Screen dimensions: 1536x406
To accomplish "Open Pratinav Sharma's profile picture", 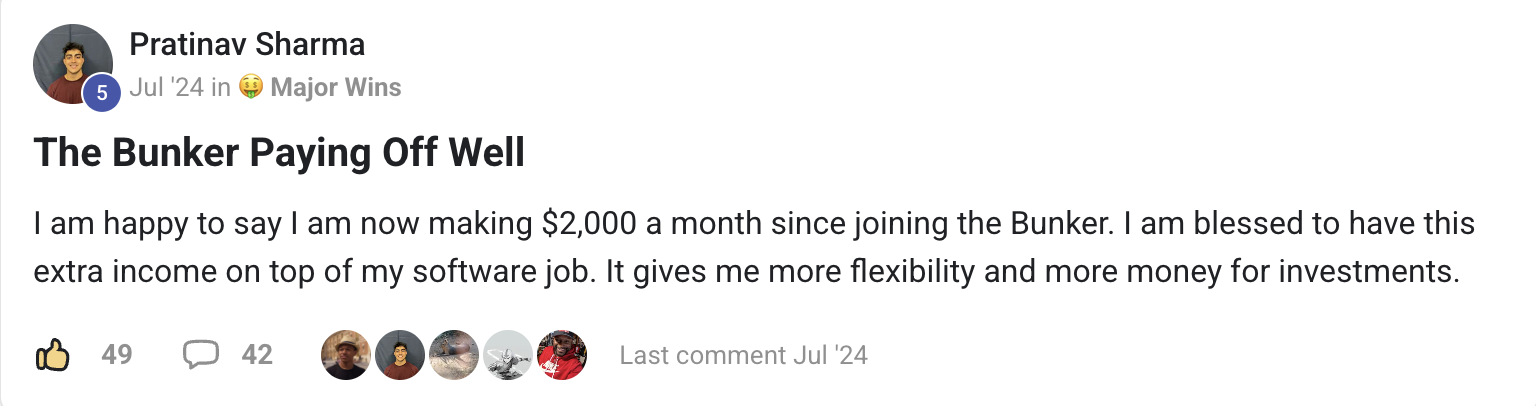I will pyautogui.click(x=72, y=64).
